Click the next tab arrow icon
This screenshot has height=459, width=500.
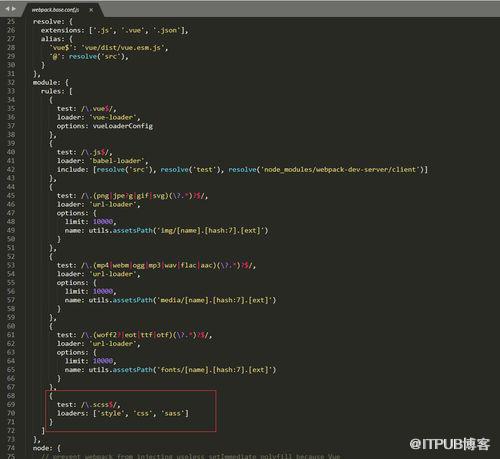coord(14,9)
